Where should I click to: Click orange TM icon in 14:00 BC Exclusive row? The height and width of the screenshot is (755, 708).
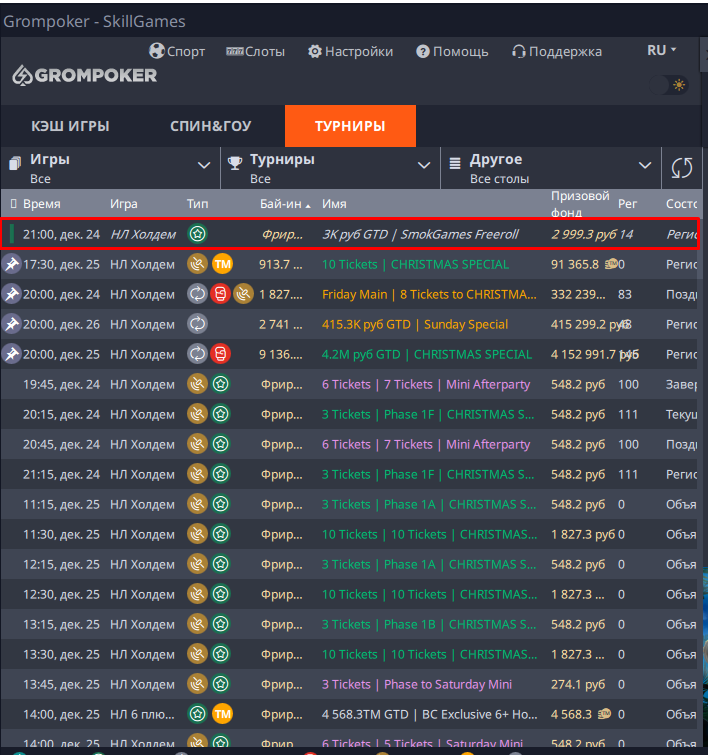click(x=222, y=714)
